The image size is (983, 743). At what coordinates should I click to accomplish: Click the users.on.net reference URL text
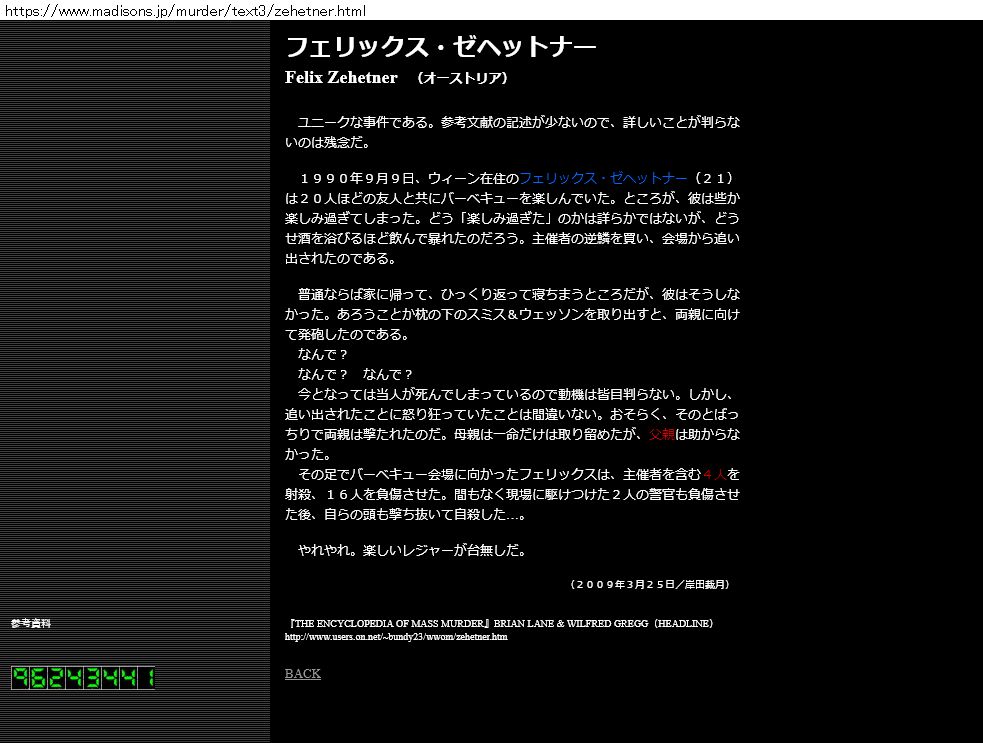[x=396, y=637]
